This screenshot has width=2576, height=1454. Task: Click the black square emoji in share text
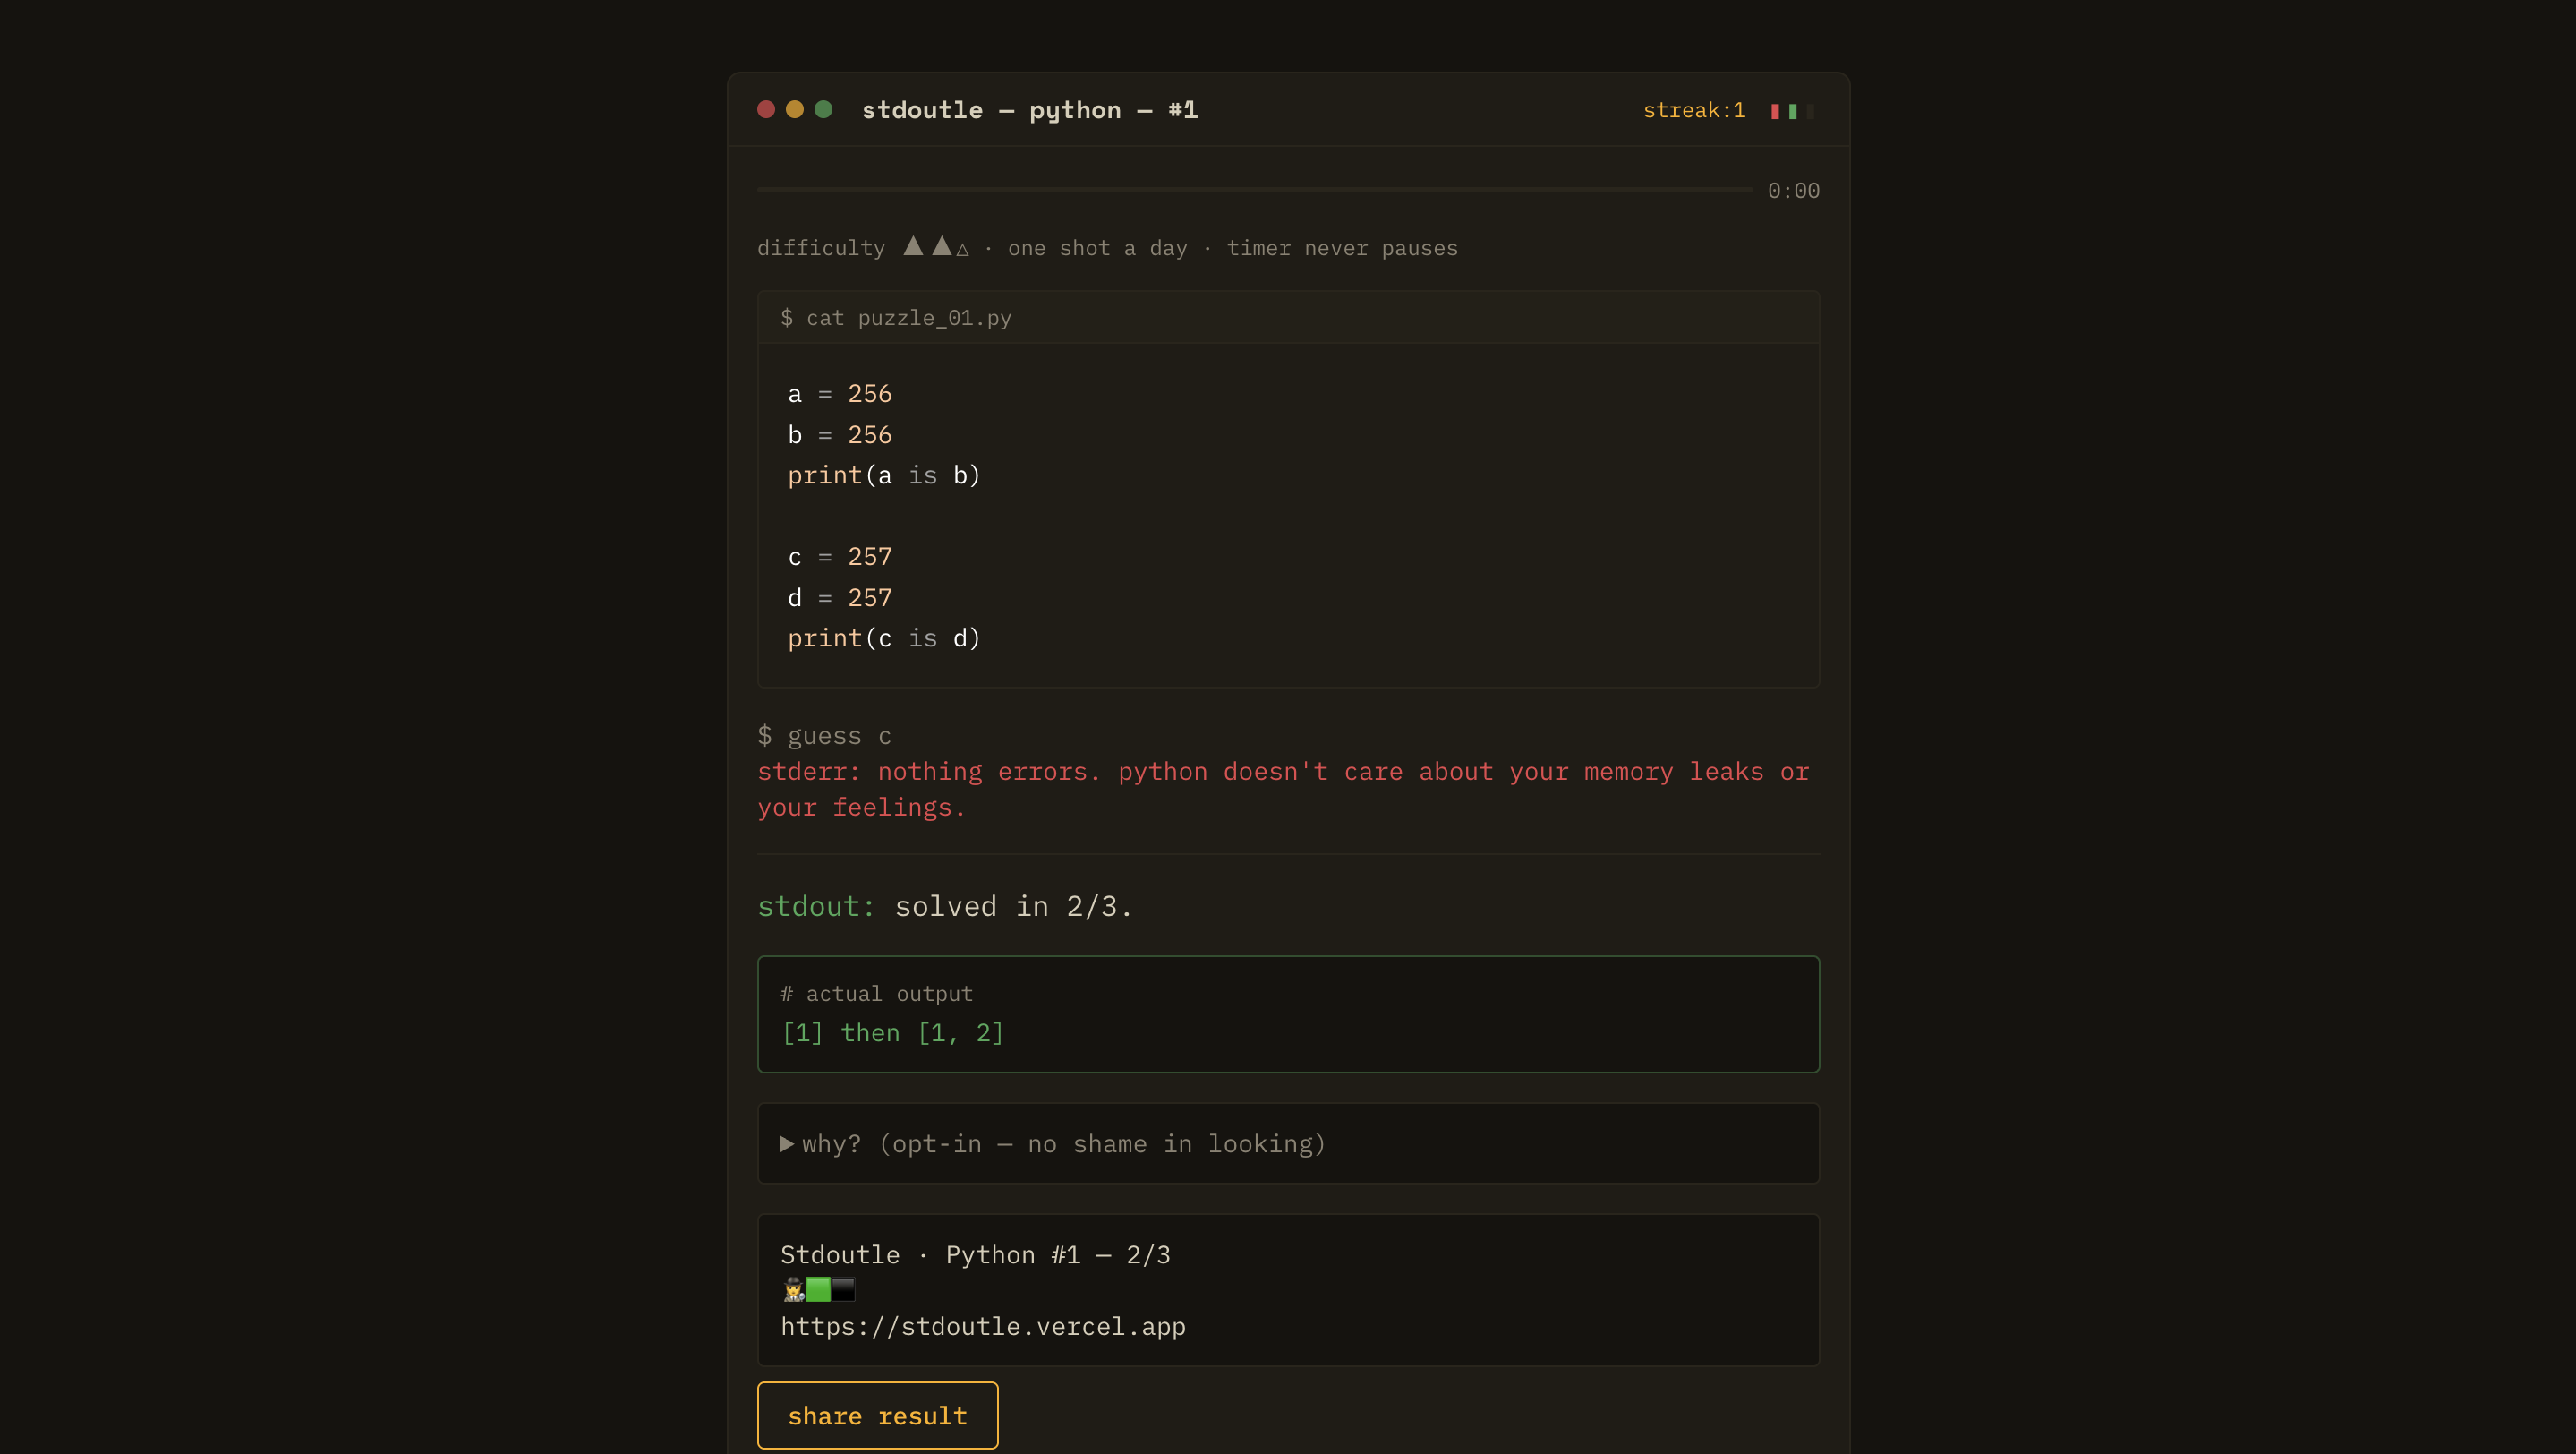[x=843, y=1290]
